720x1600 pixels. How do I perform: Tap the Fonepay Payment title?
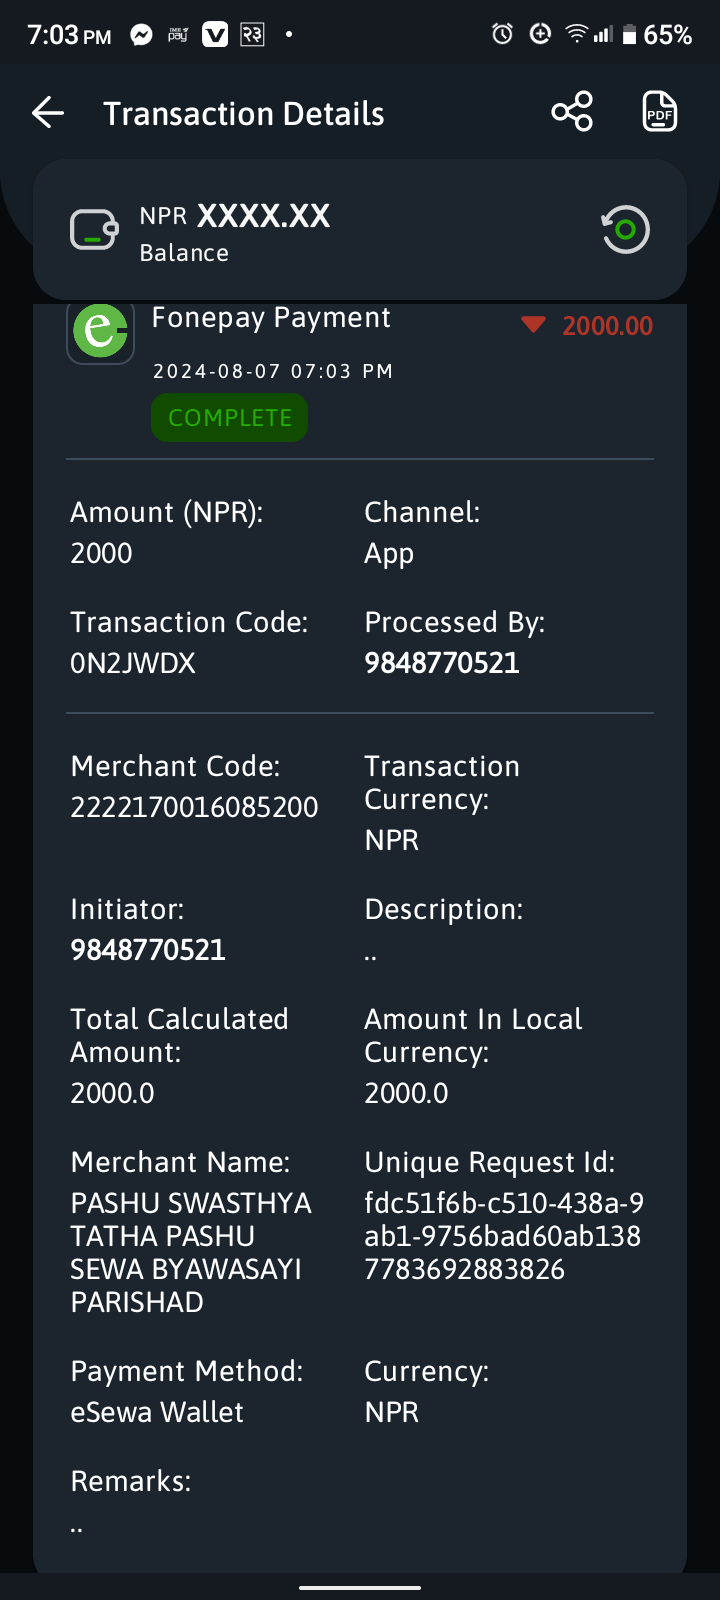(x=271, y=318)
